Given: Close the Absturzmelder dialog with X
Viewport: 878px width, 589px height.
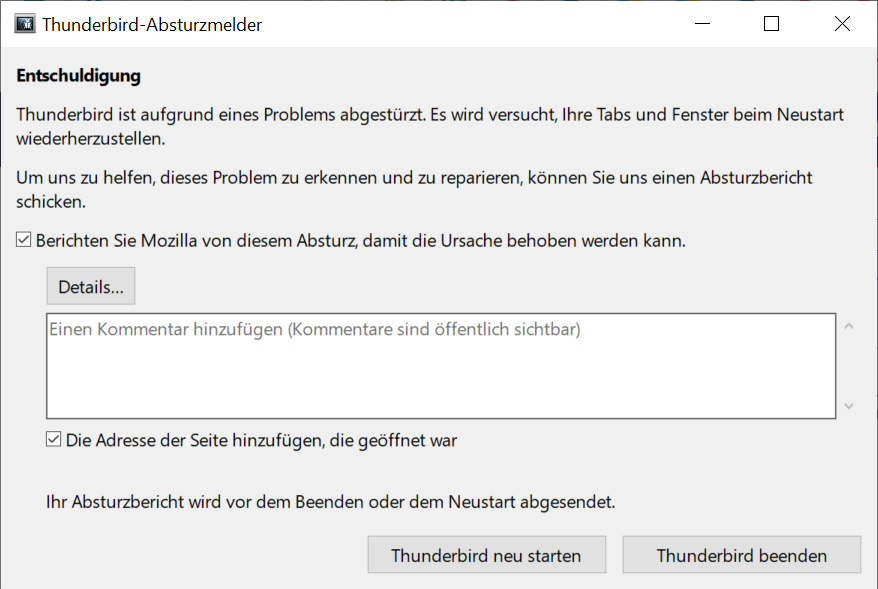Looking at the screenshot, I should coord(841,25).
